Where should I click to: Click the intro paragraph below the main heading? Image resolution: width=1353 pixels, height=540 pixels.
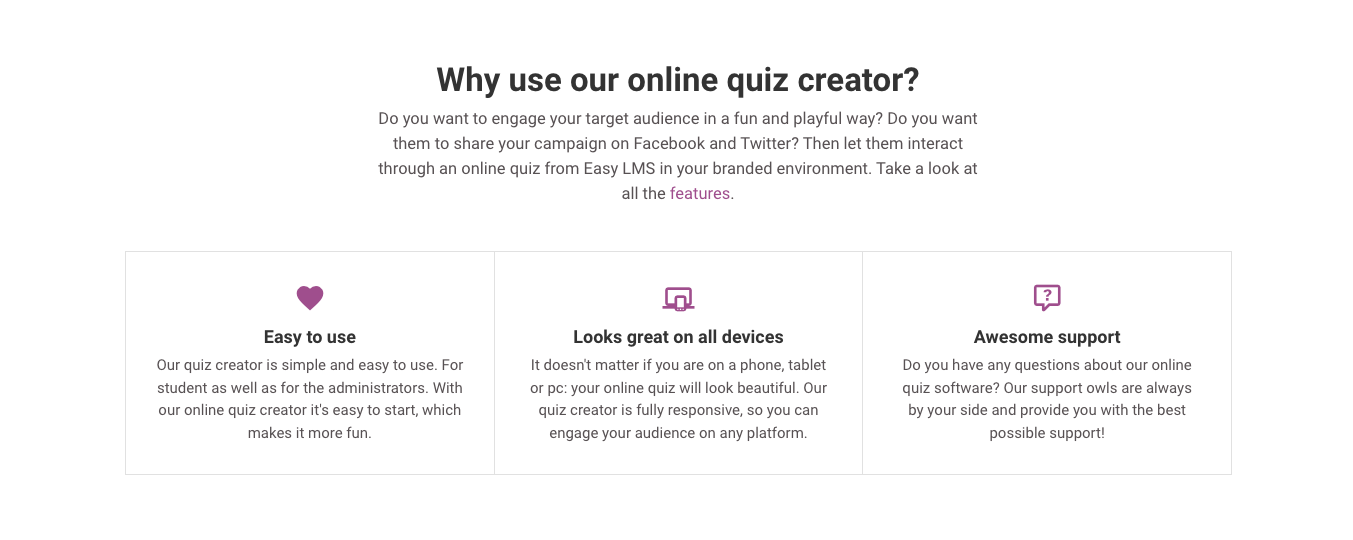pyautogui.click(x=677, y=156)
